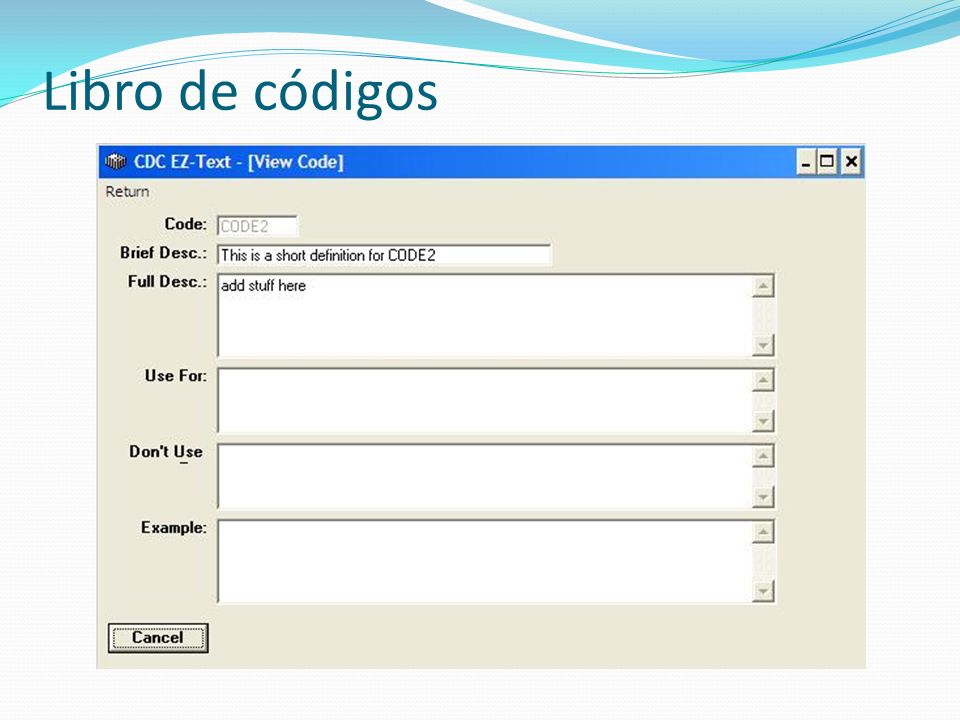Click scroll up arrow of Full Desc. box
Viewport: 960px width, 720px height.
(x=763, y=286)
